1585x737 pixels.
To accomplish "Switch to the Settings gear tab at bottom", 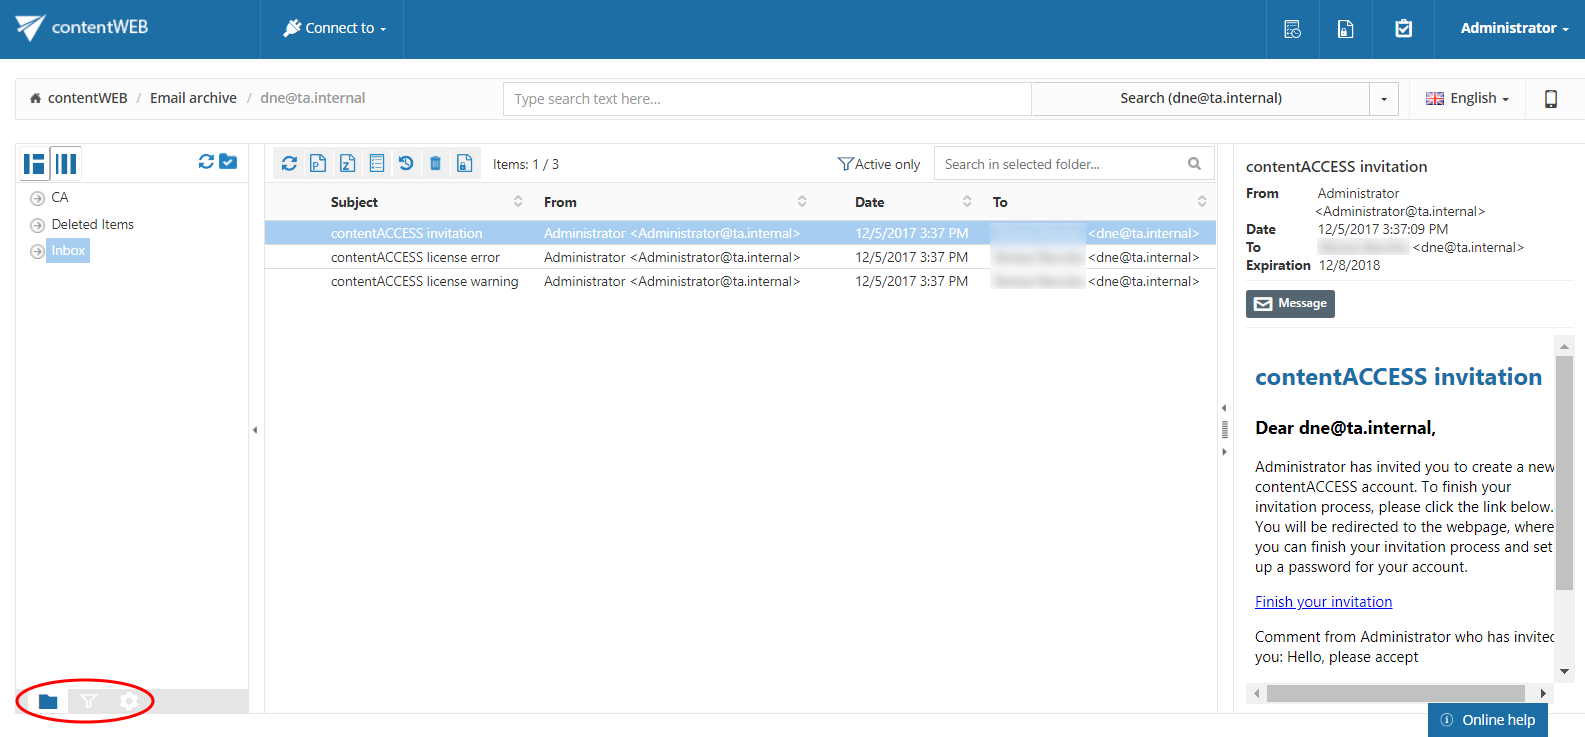I will pos(128,701).
